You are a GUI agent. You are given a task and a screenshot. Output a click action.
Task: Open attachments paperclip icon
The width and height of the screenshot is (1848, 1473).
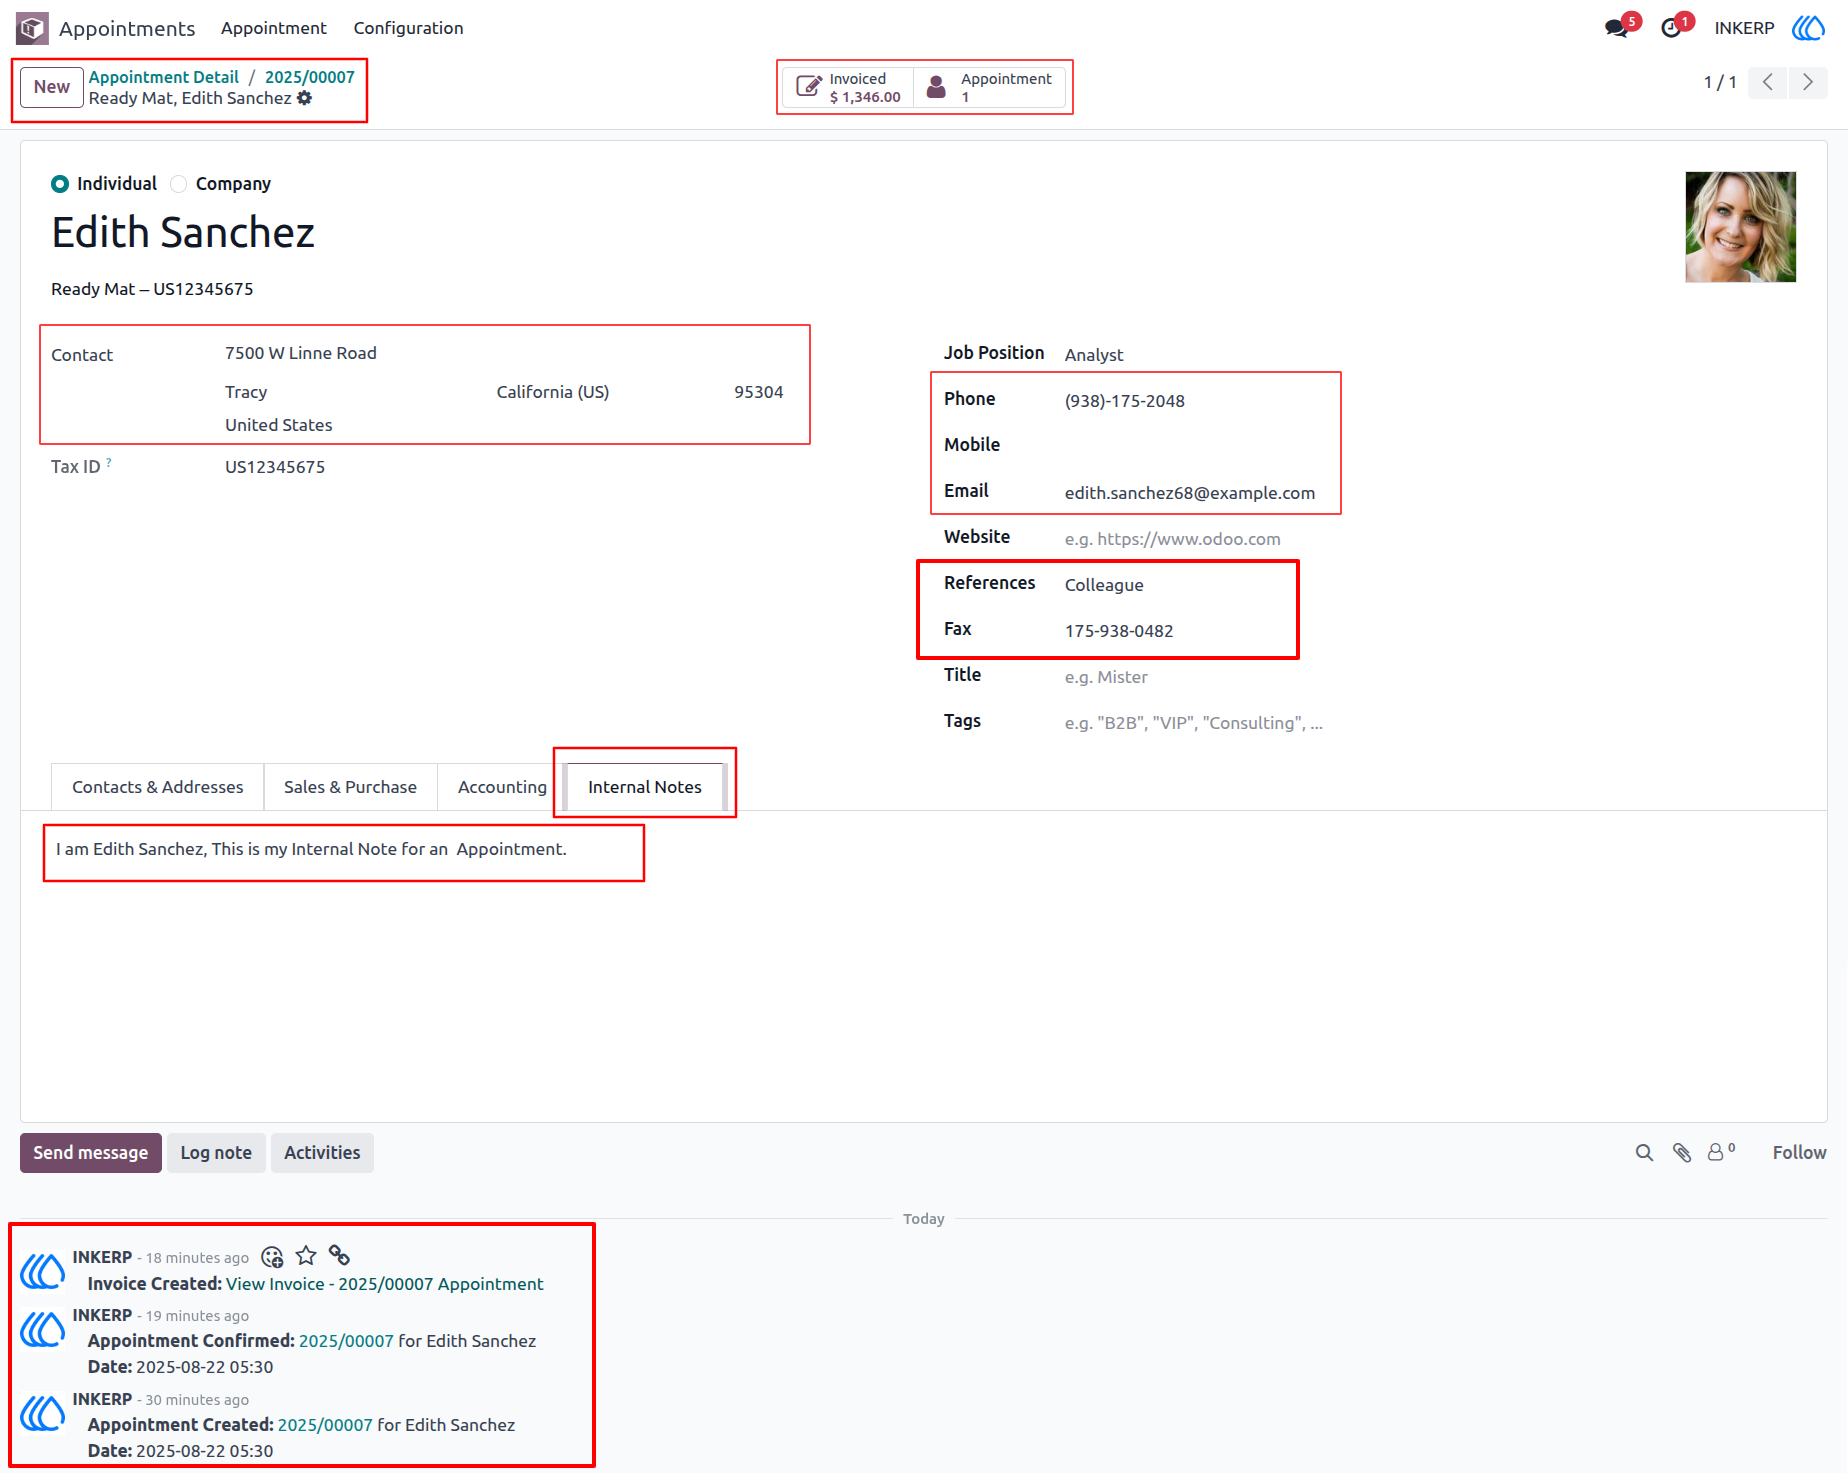1682,1153
